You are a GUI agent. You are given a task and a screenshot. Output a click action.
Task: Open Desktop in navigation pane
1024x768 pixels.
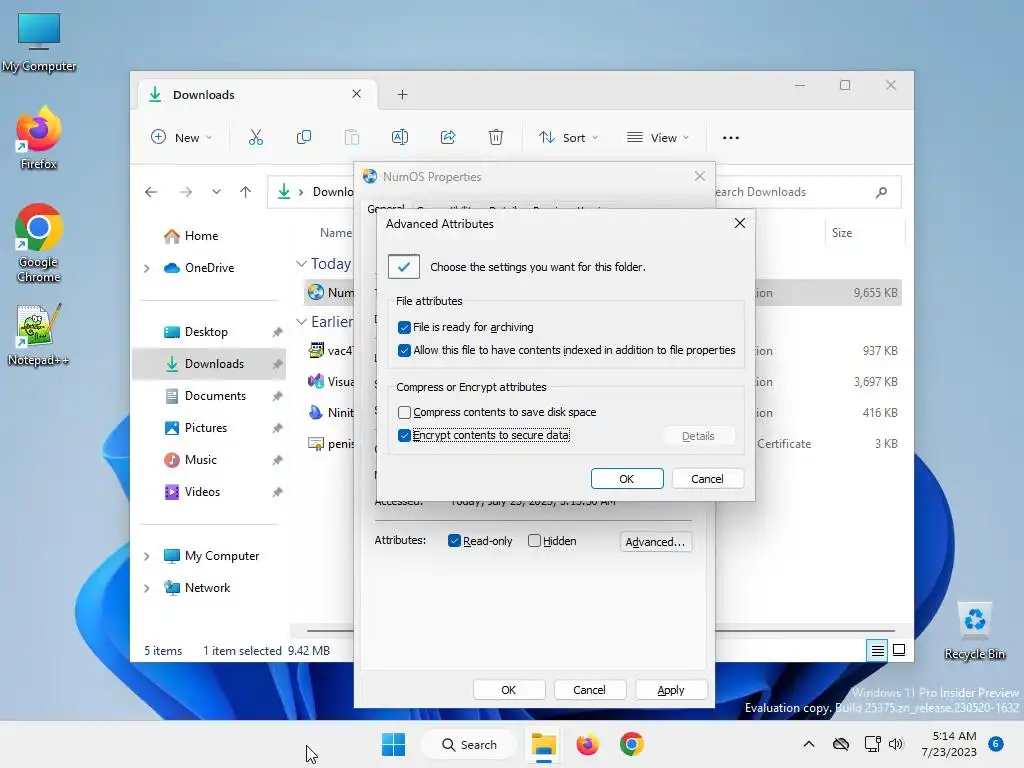[206, 332]
